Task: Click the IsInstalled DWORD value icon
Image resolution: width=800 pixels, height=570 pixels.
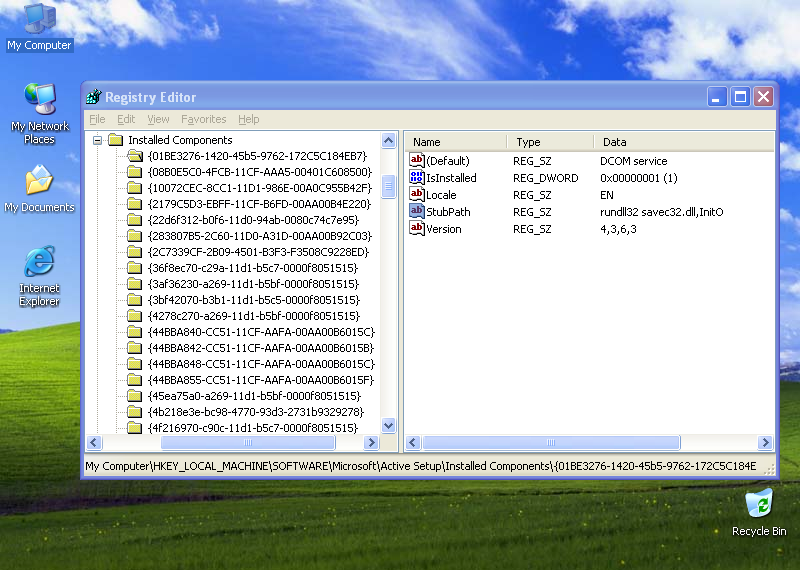Action: point(417,178)
